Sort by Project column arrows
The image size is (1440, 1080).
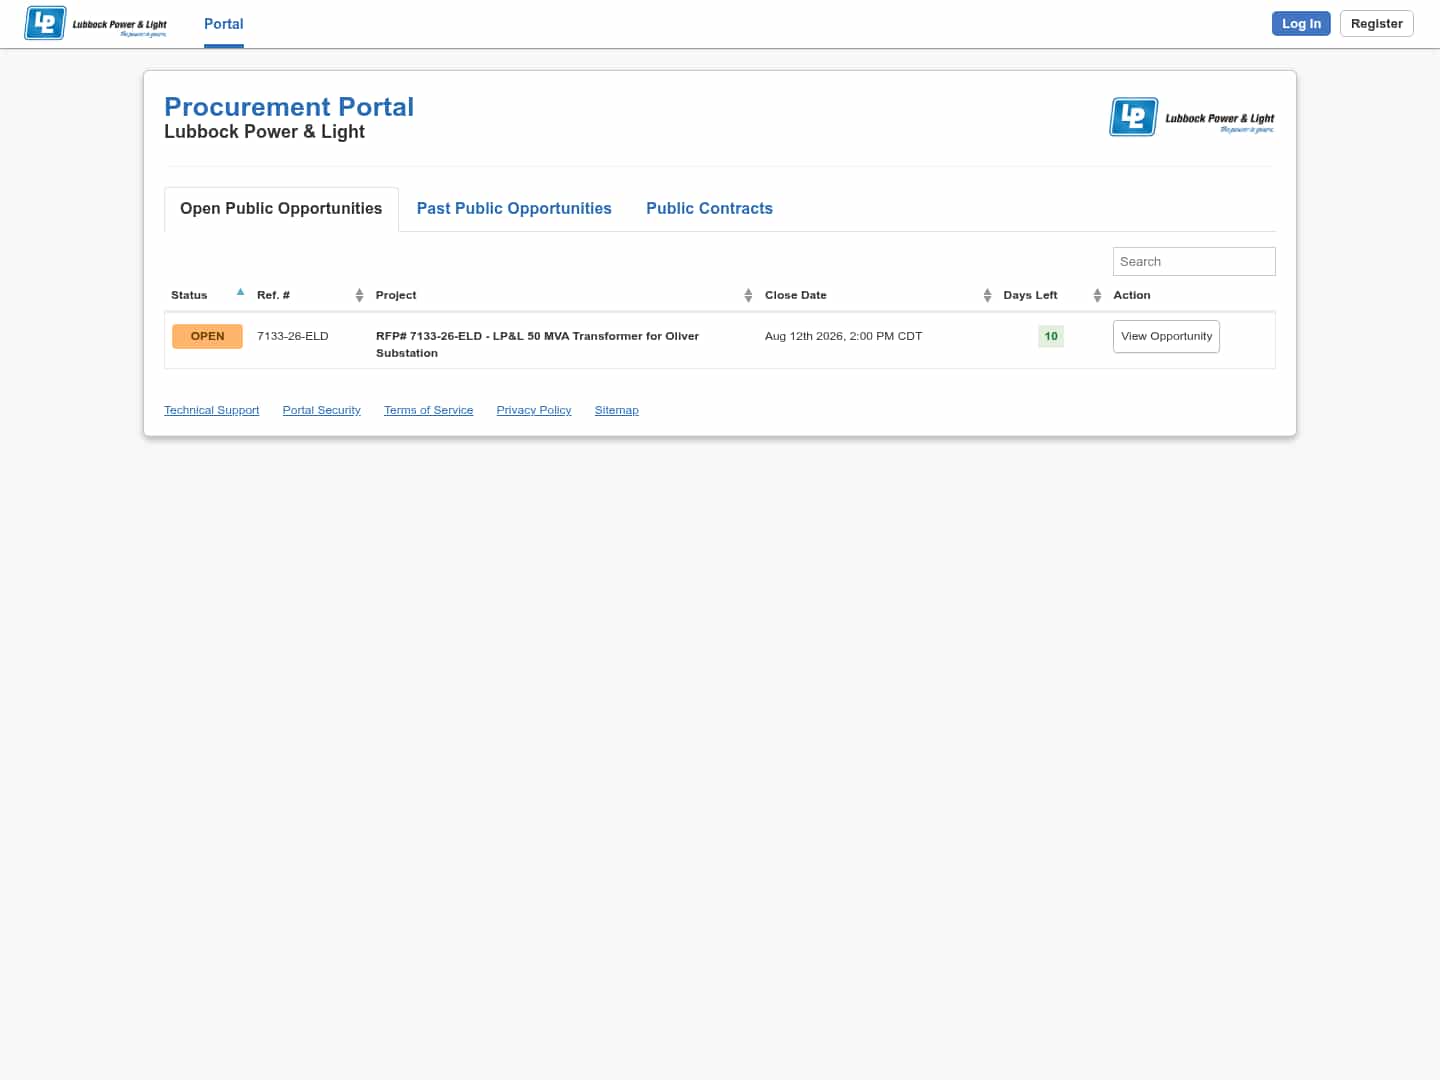point(748,295)
